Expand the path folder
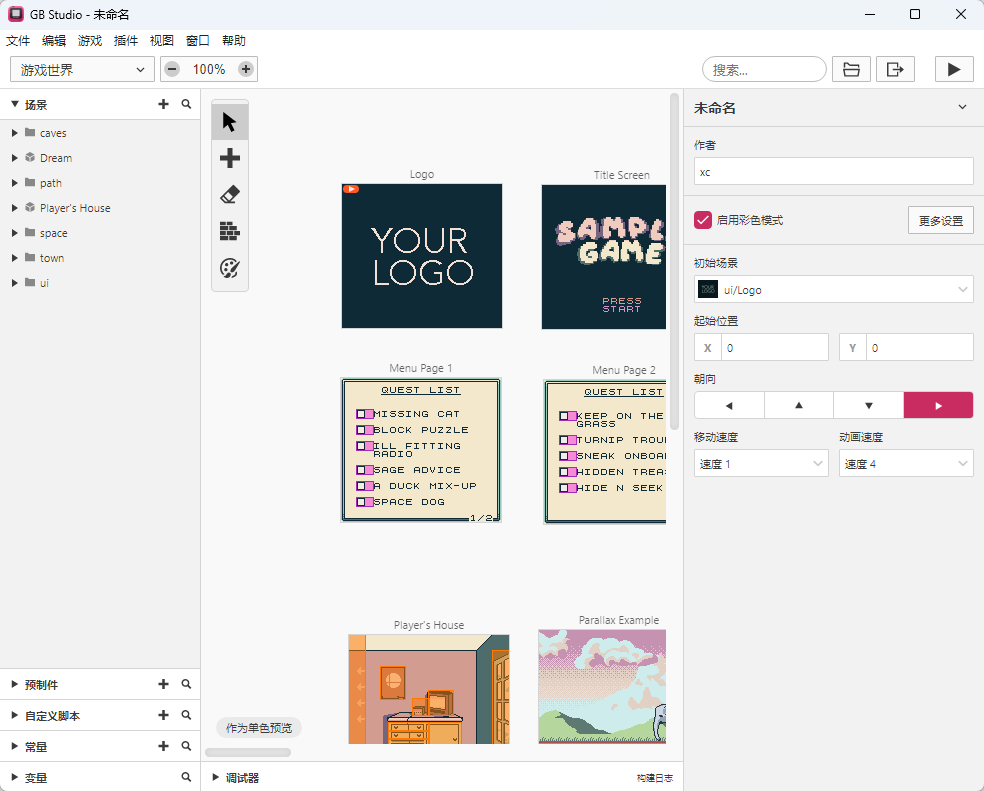 (14, 183)
